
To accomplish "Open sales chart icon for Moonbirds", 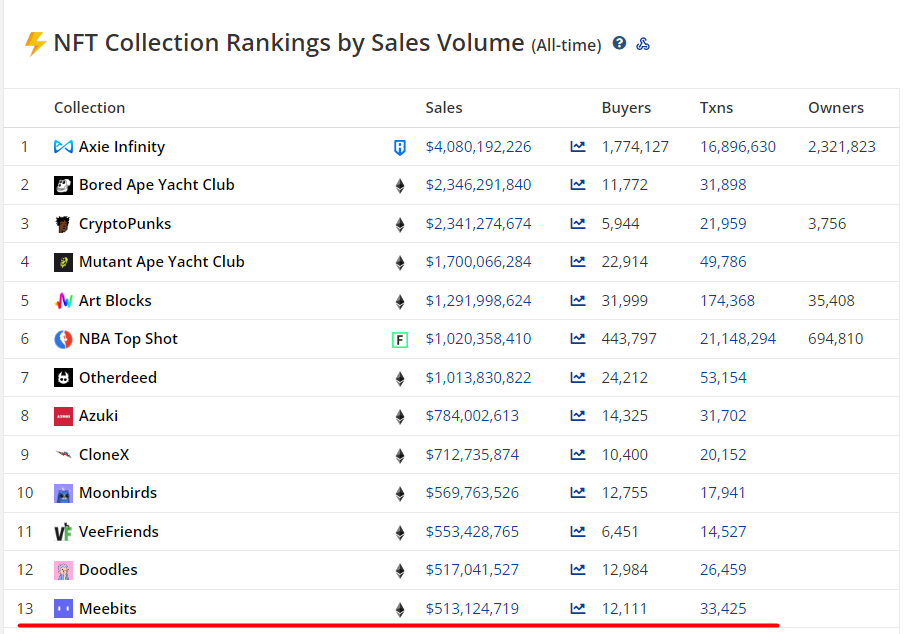I will tap(578, 493).
